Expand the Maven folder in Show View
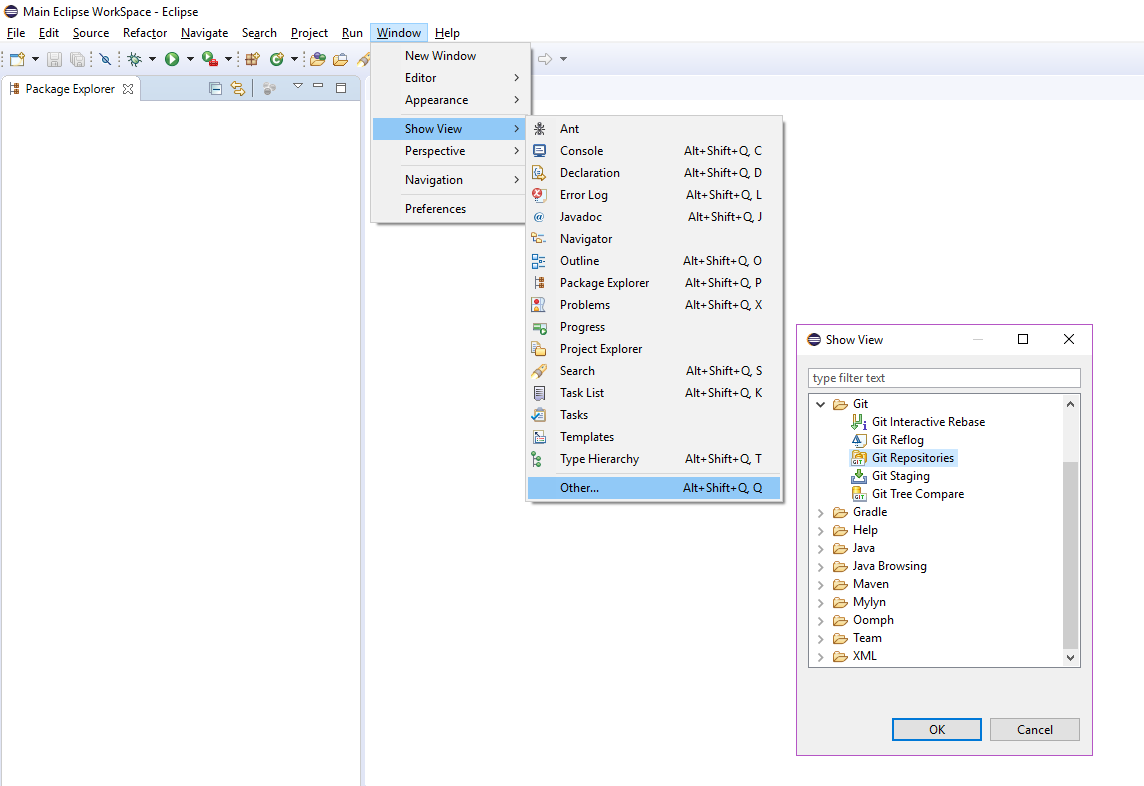Image resolution: width=1144 pixels, height=786 pixels. click(x=821, y=584)
